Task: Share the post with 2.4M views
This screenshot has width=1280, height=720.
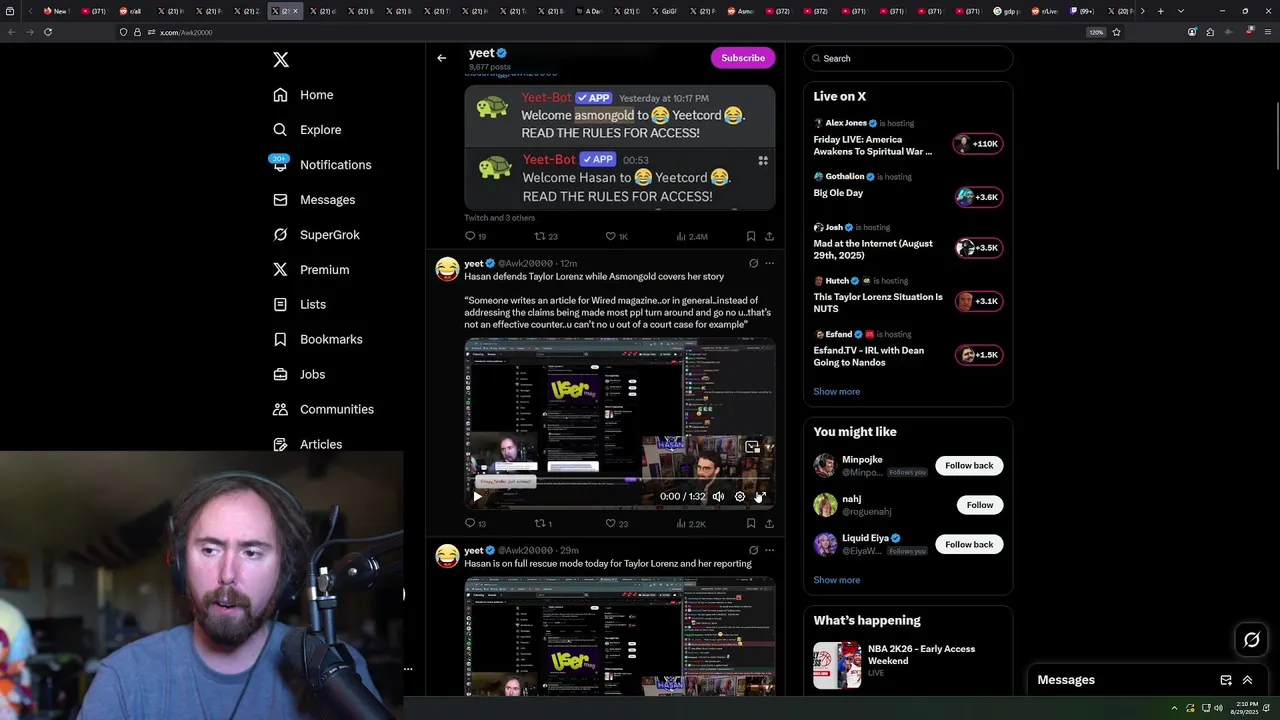Action: [x=769, y=236]
